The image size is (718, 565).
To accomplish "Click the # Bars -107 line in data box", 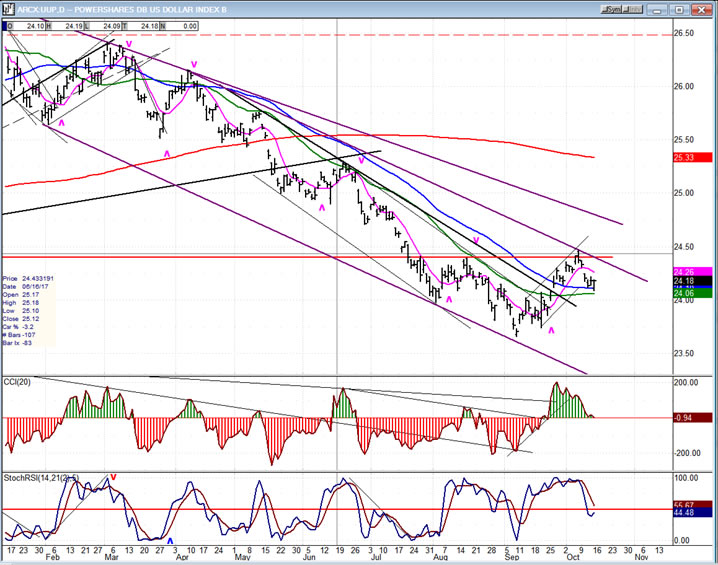I will click(x=18, y=335).
